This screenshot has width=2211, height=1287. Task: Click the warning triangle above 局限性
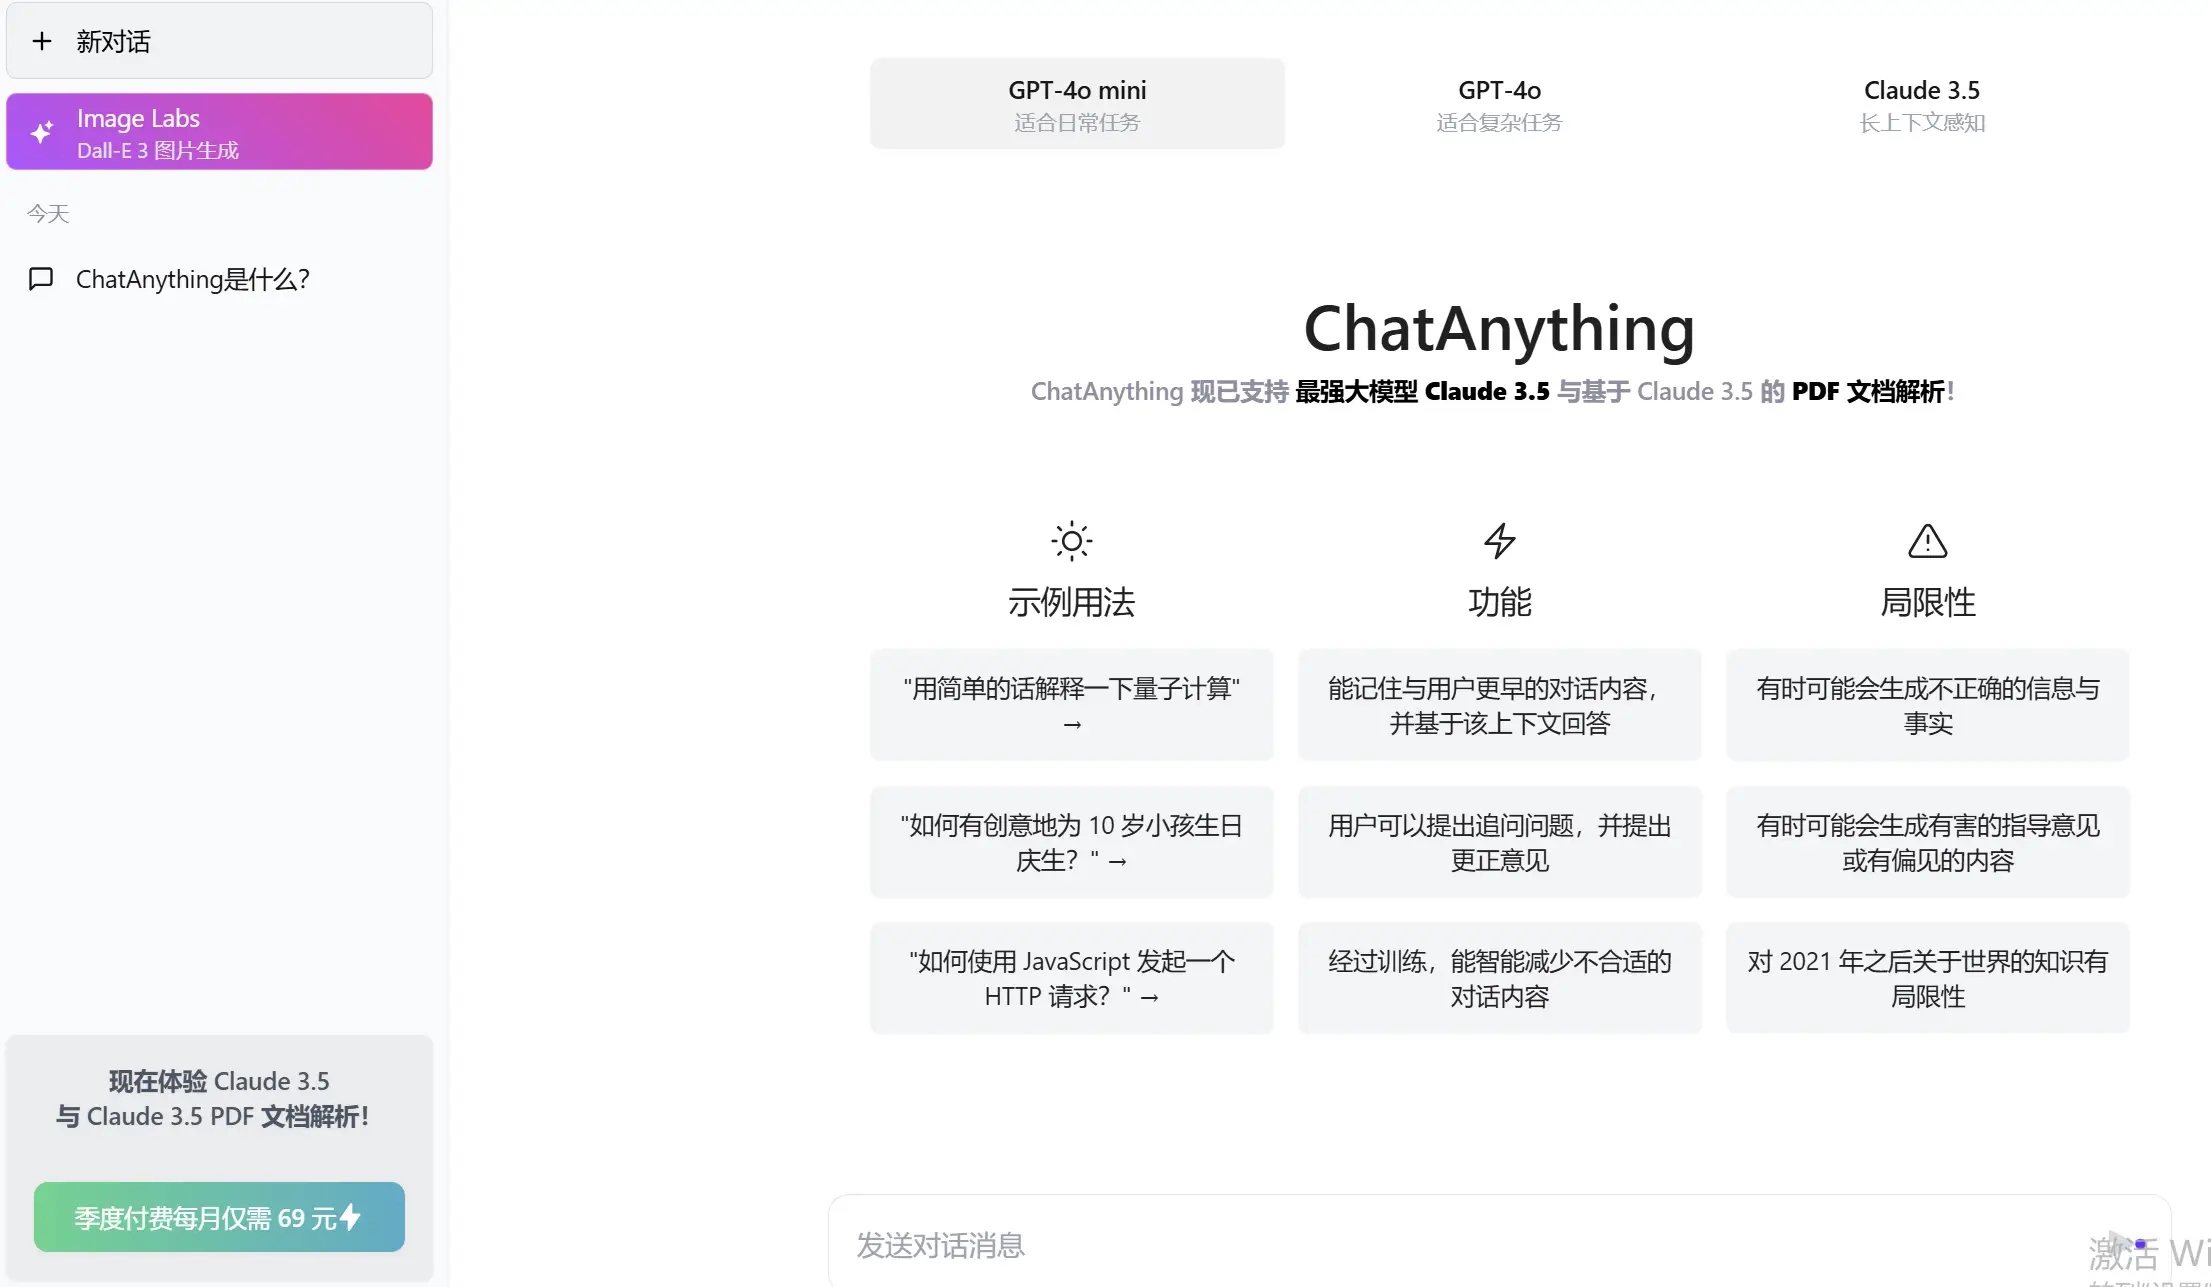[1926, 541]
